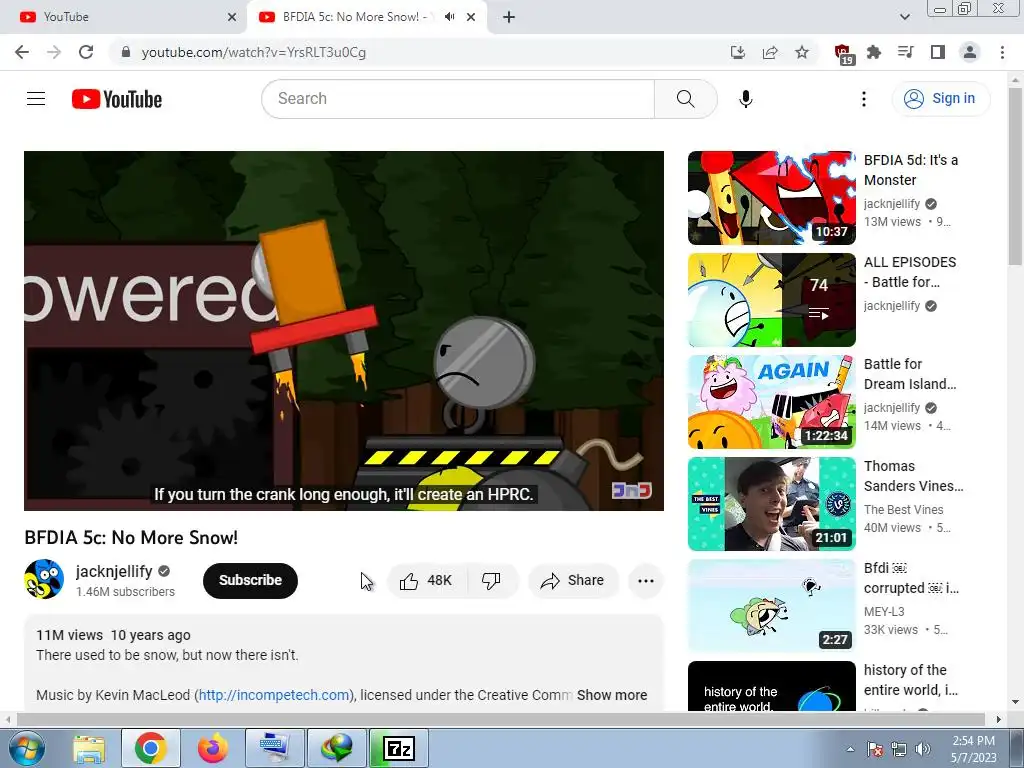Click the magnifier search button
This screenshot has width=1024, height=768.
point(685,99)
